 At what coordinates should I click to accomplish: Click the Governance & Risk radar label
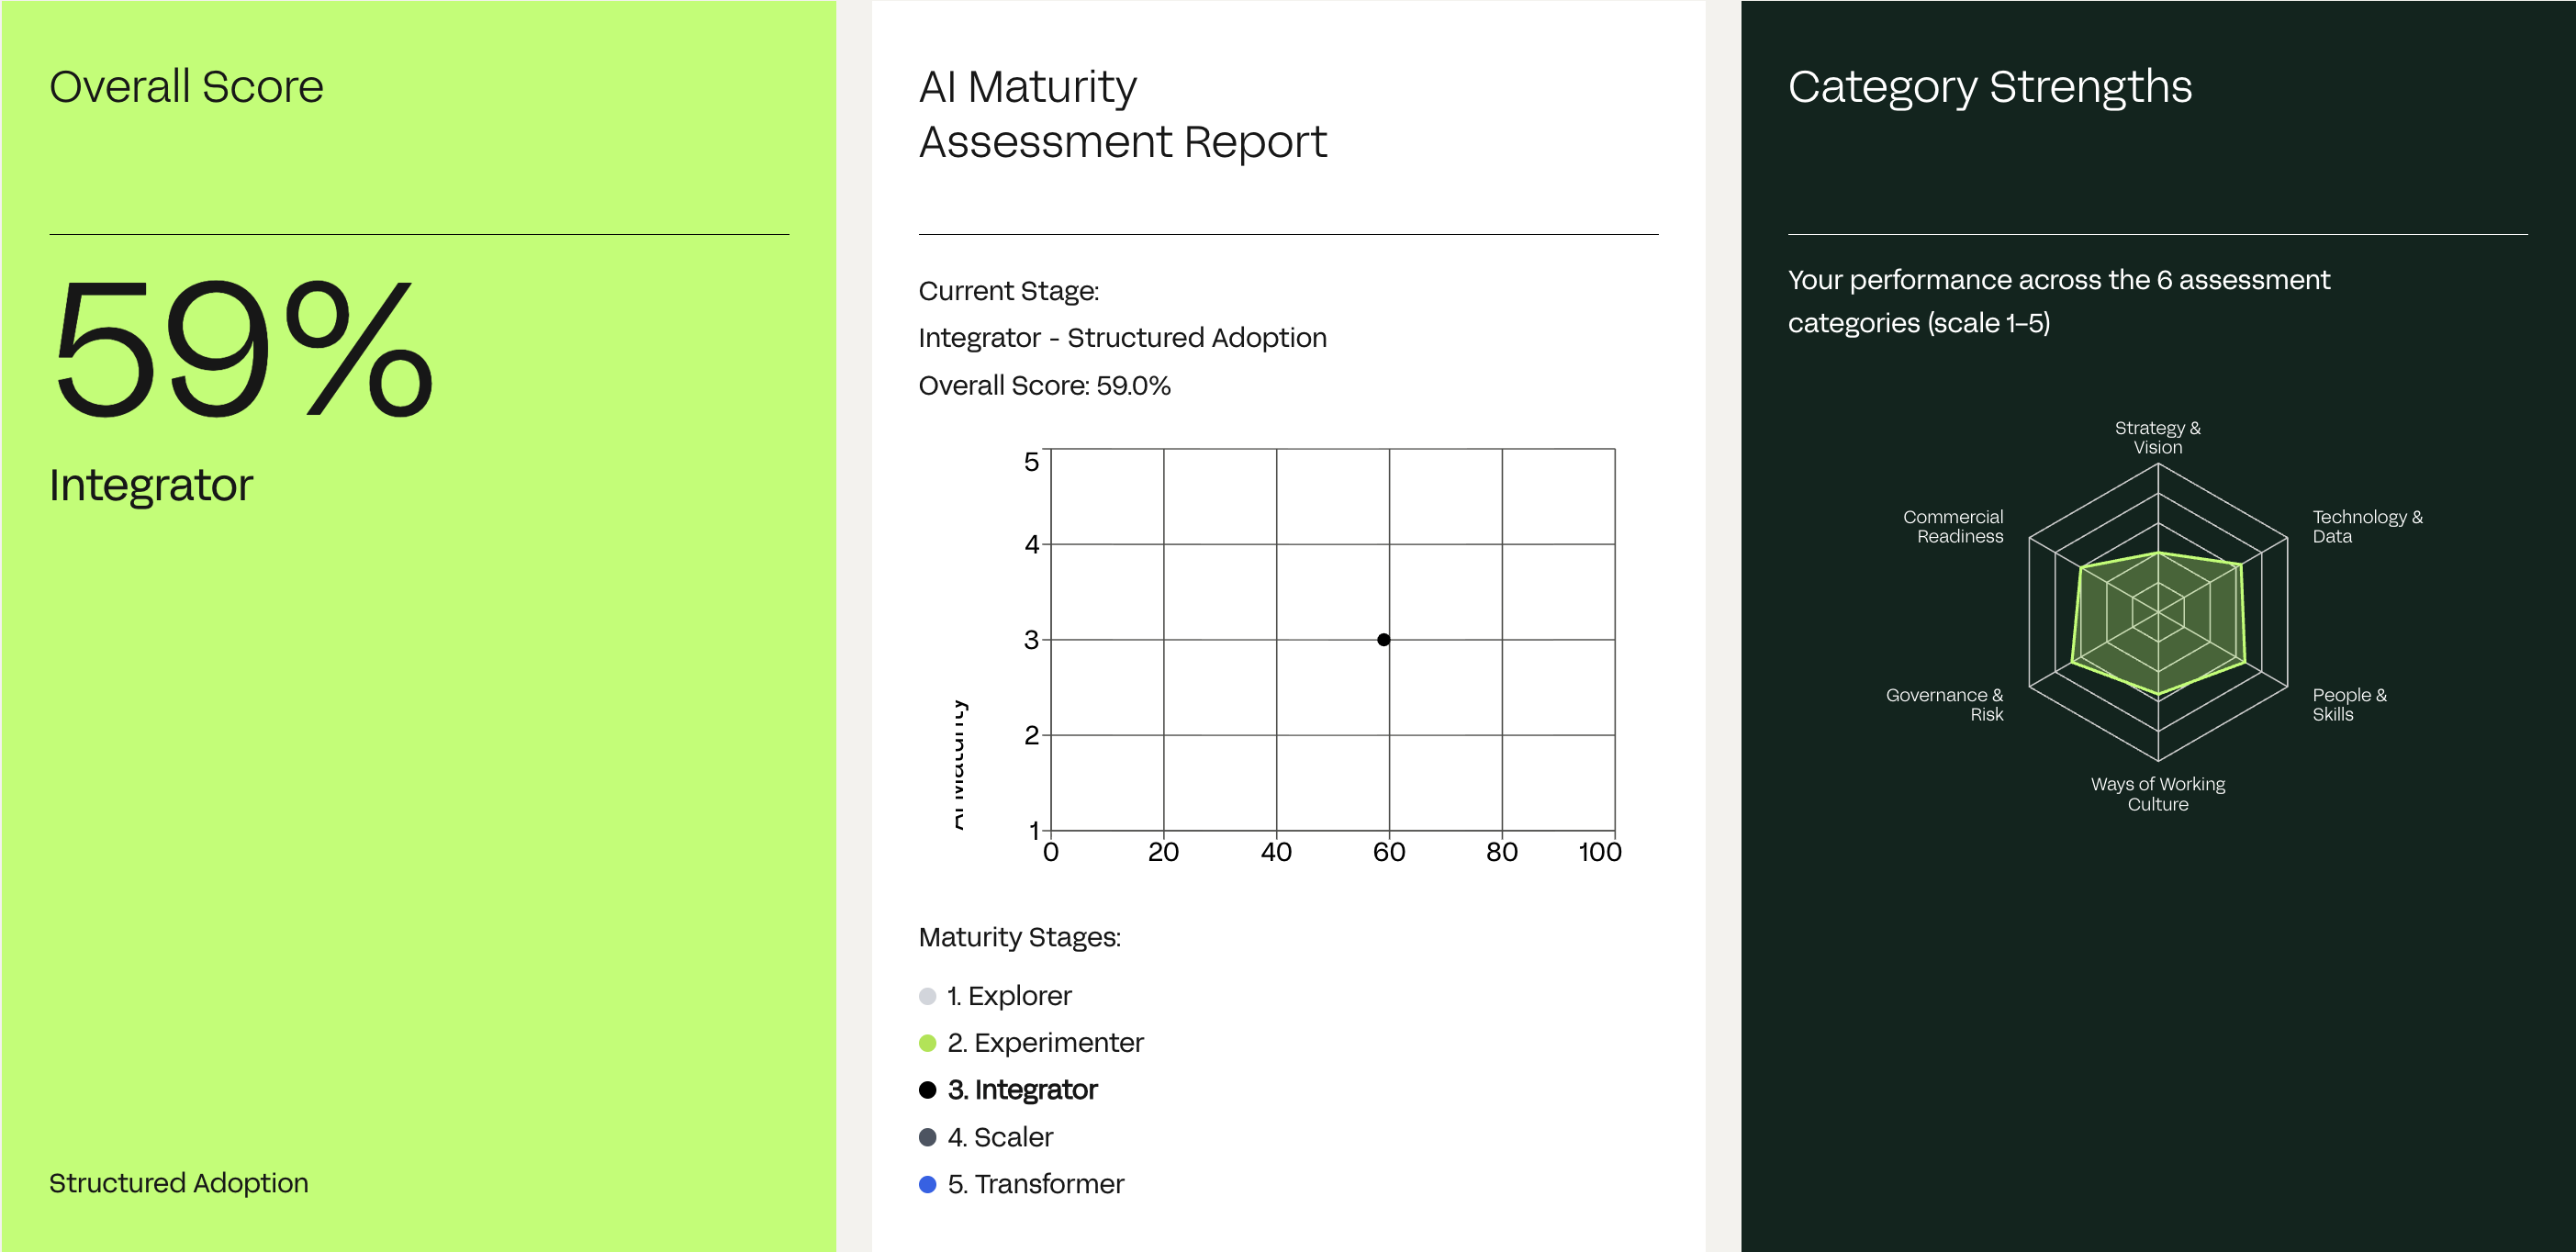click(x=1945, y=704)
